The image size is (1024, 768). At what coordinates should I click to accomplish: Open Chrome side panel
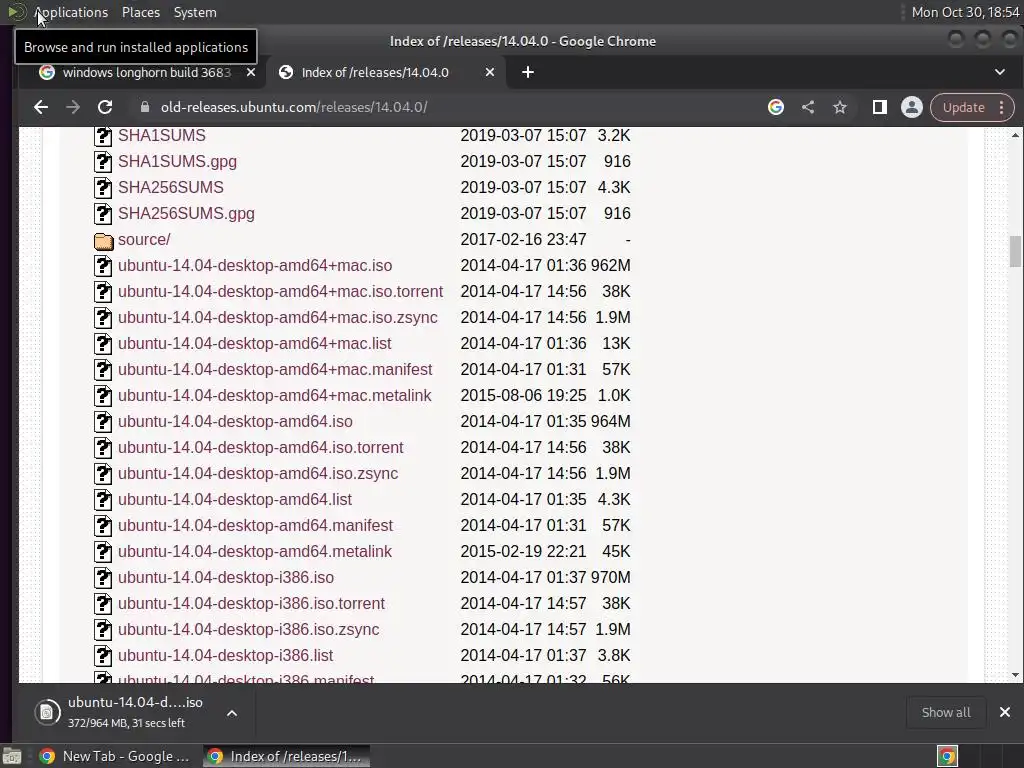(x=880, y=107)
